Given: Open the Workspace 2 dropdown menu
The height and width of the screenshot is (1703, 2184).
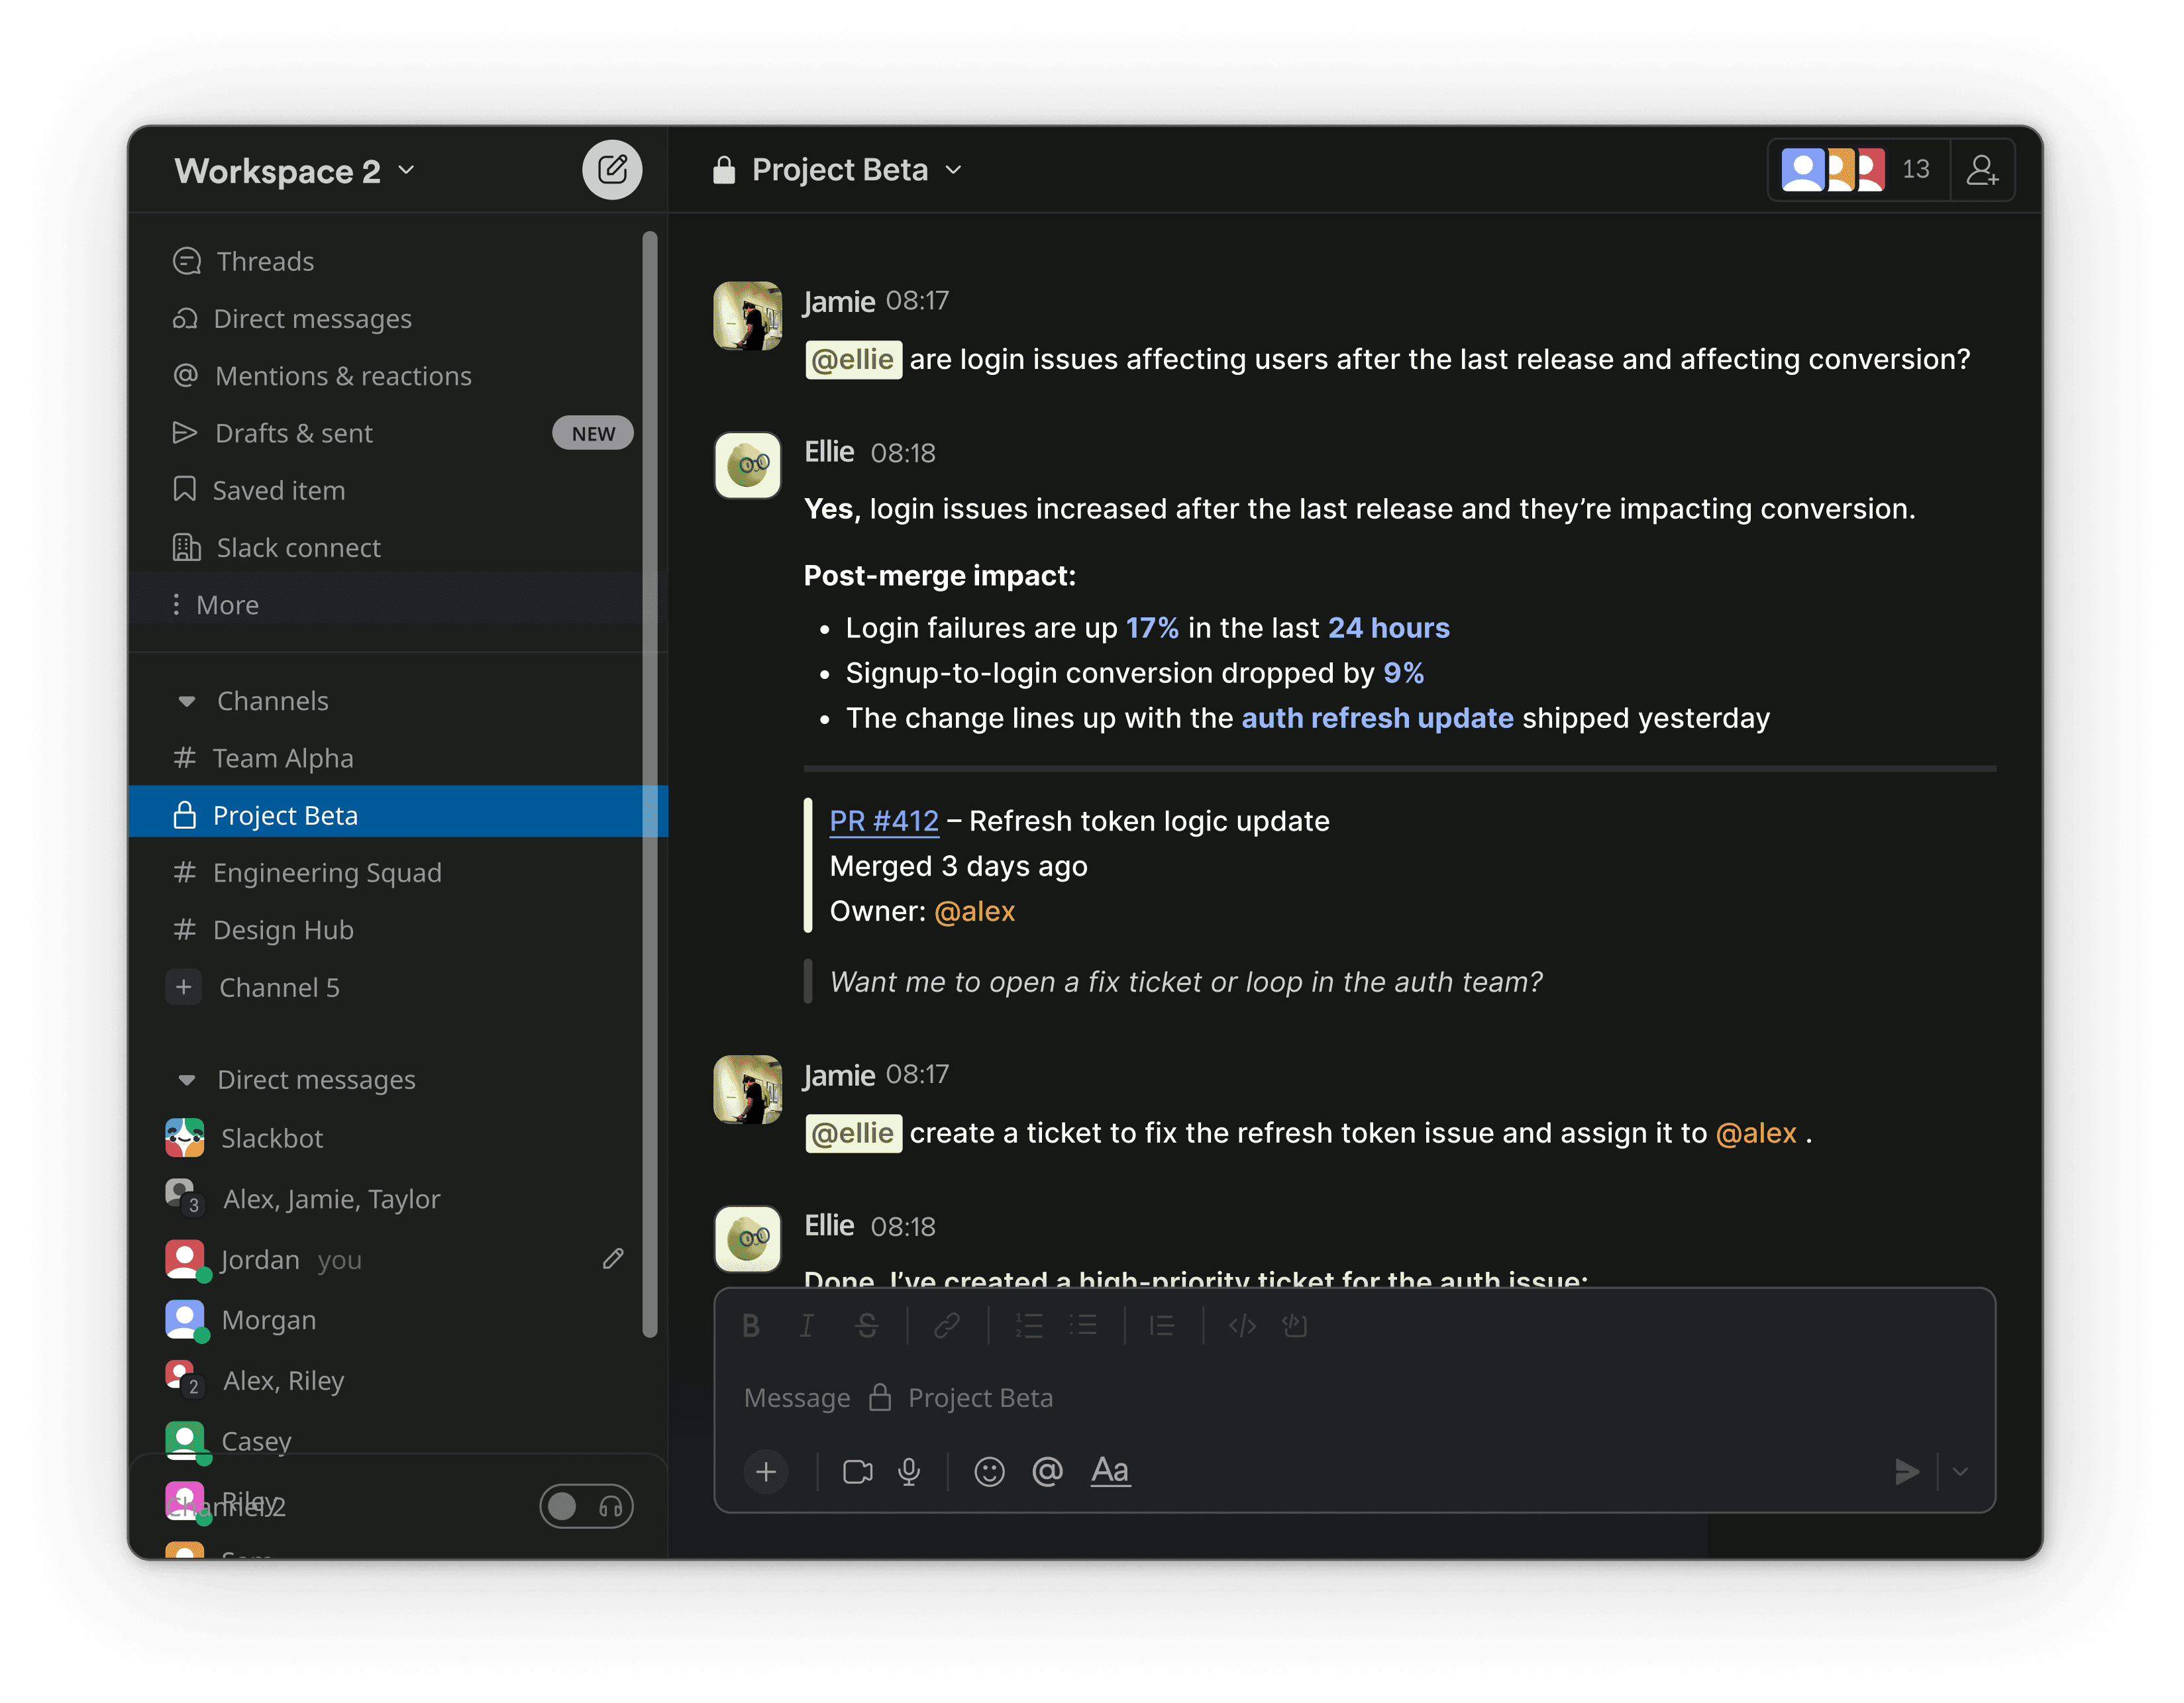Looking at the screenshot, I should point(294,171).
